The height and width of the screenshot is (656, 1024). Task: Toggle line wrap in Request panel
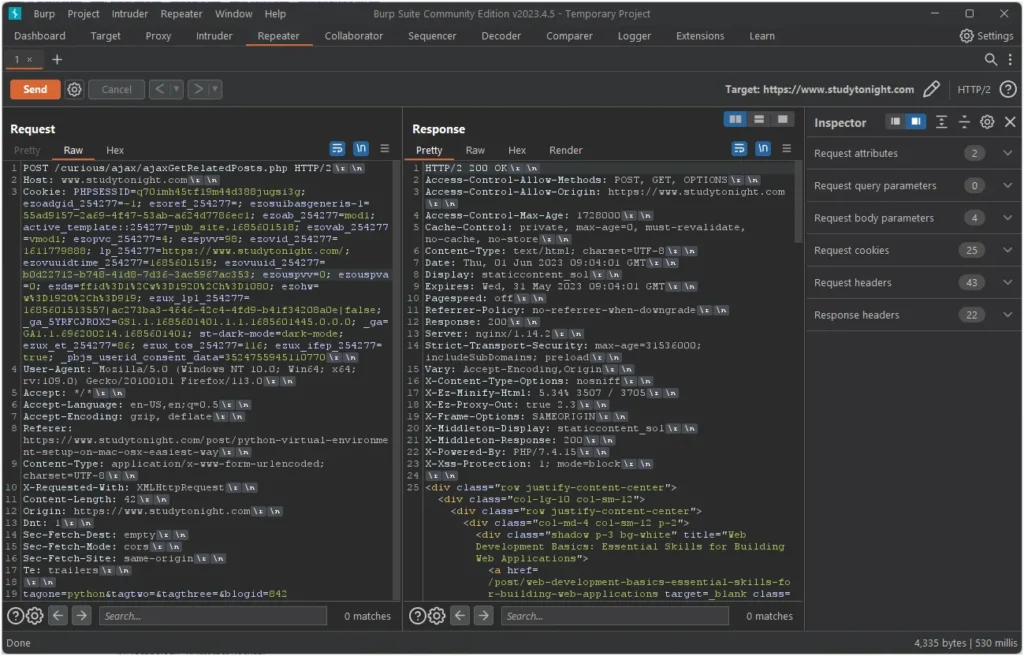337,149
